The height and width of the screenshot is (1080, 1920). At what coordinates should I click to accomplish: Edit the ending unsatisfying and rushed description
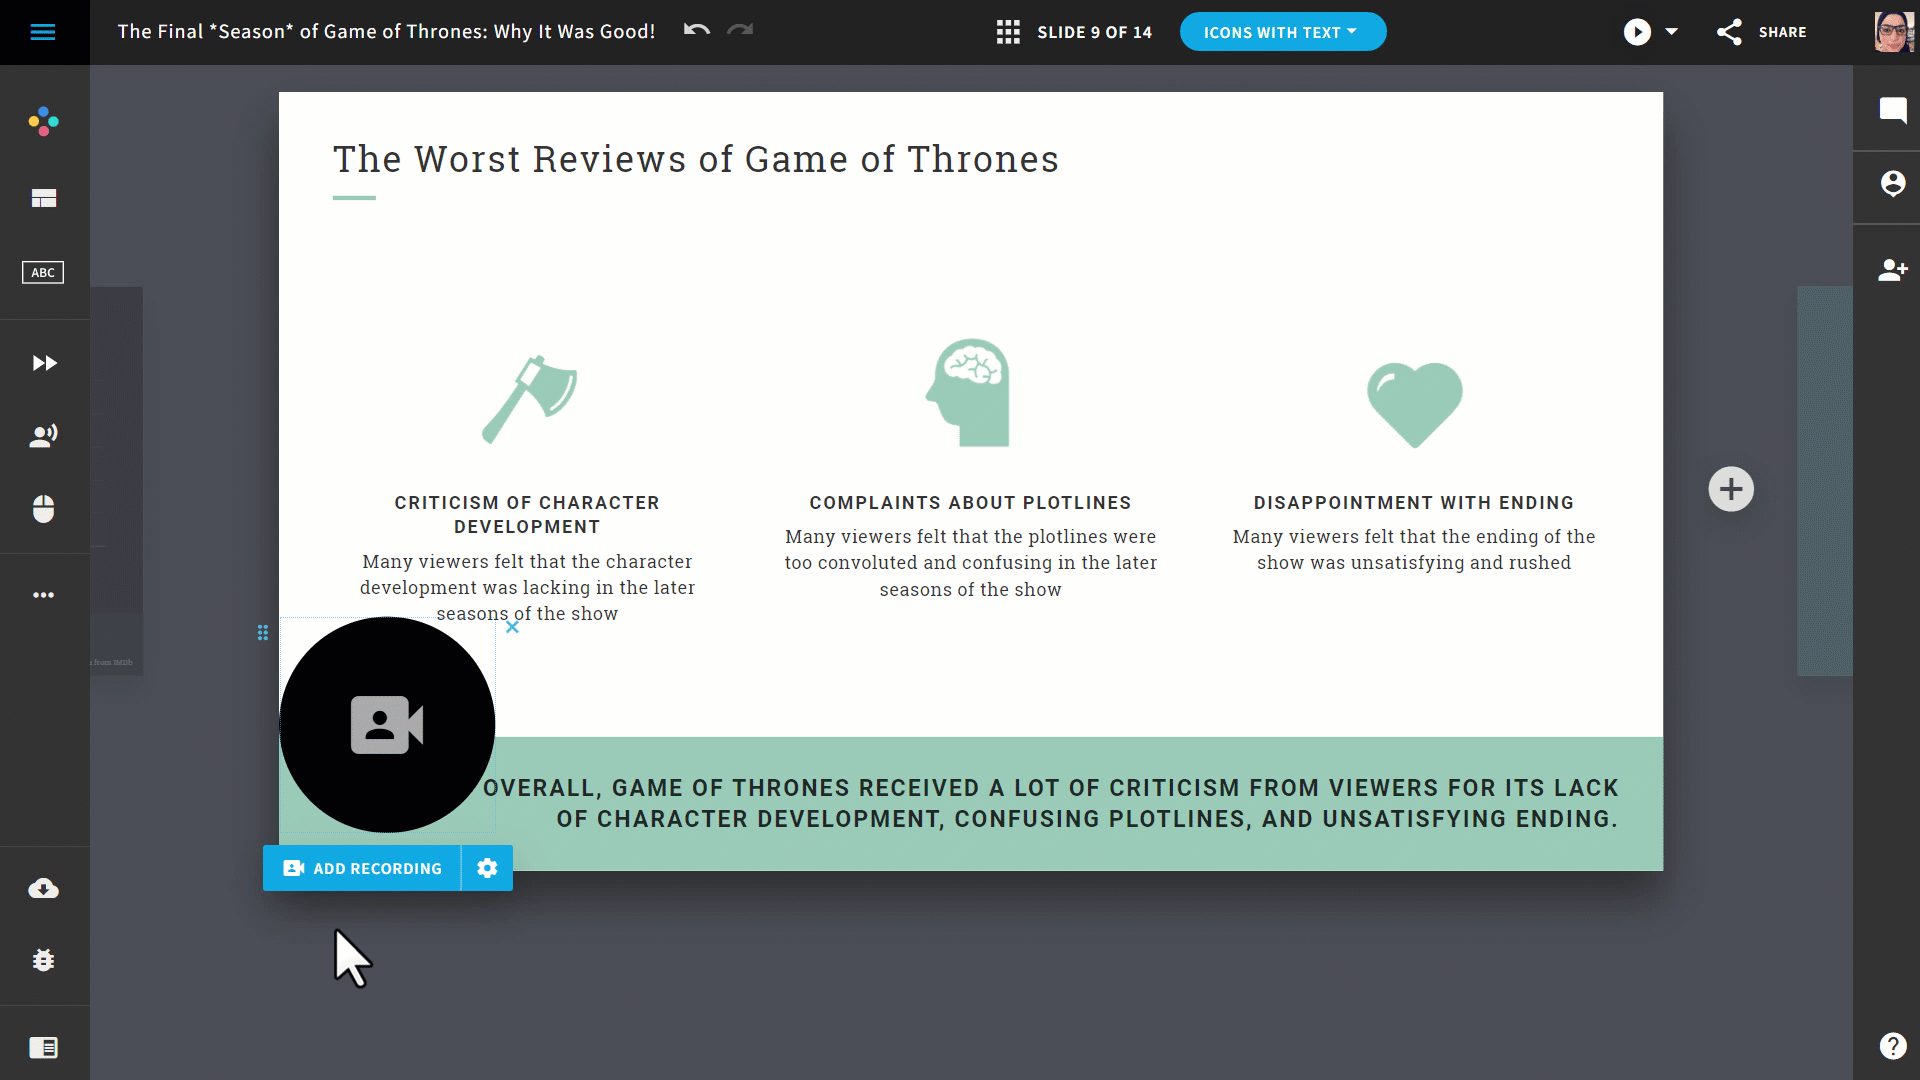tap(1414, 550)
